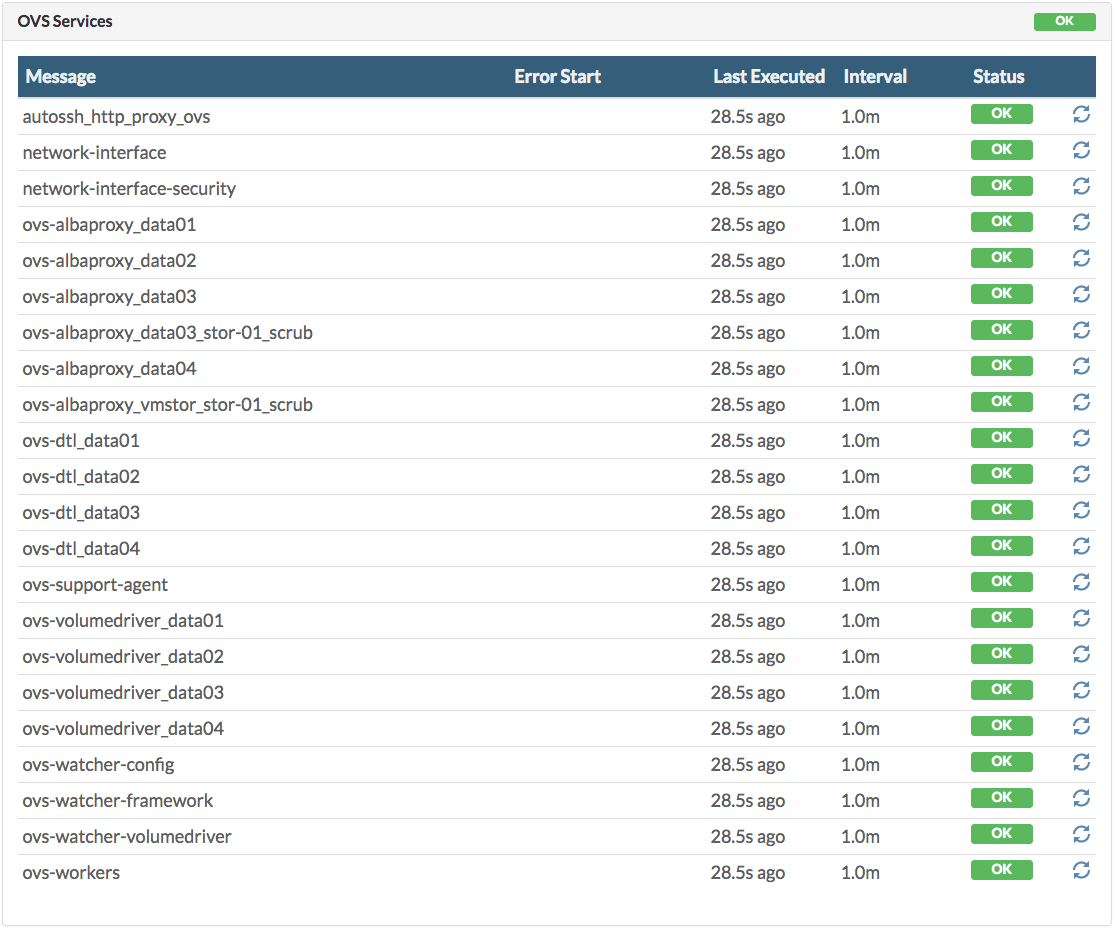Refresh the autossh_http_proxy_ovs service check

1080,114
